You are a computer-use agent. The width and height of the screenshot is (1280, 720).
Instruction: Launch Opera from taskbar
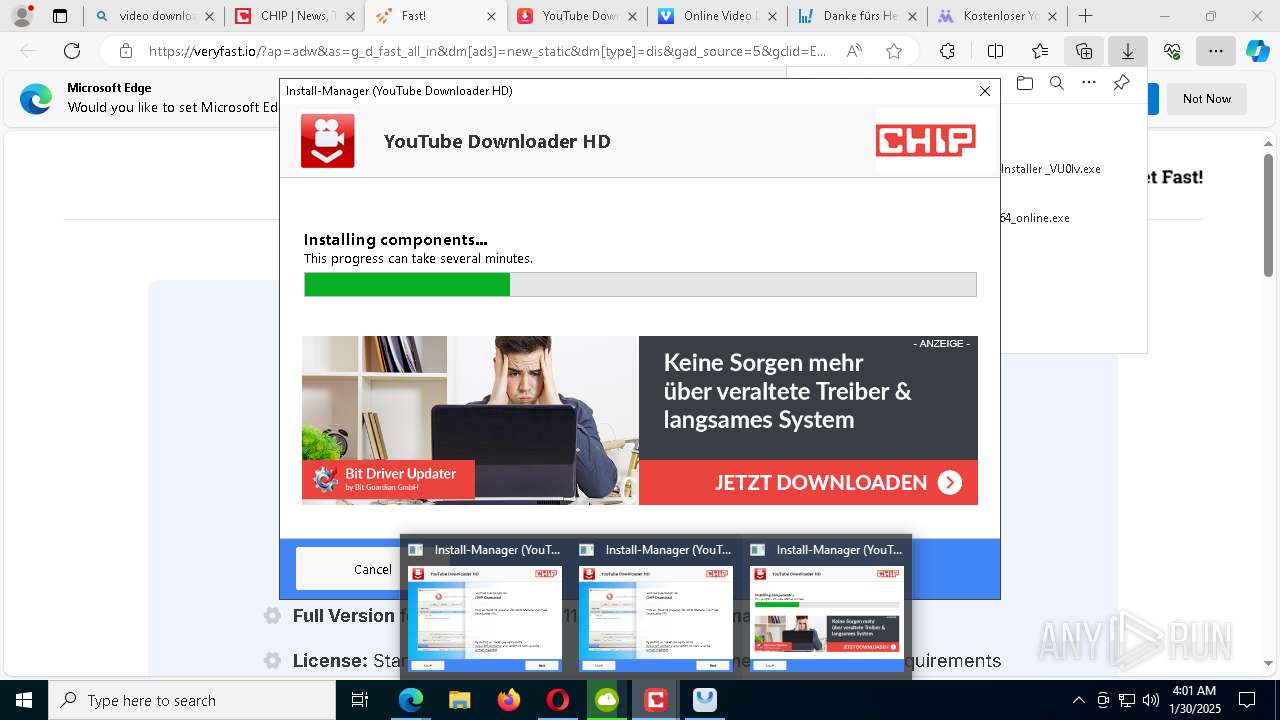click(557, 700)
